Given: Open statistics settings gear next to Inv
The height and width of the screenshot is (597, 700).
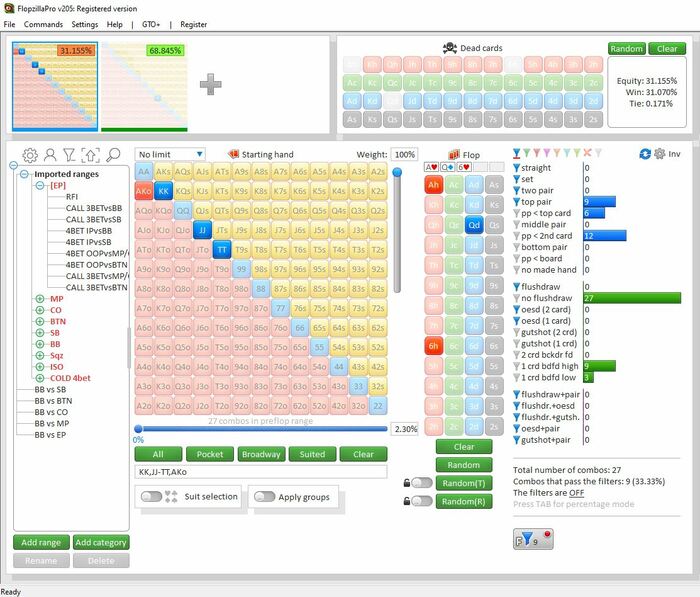Looking at the screenshot, I should [659, 154].
